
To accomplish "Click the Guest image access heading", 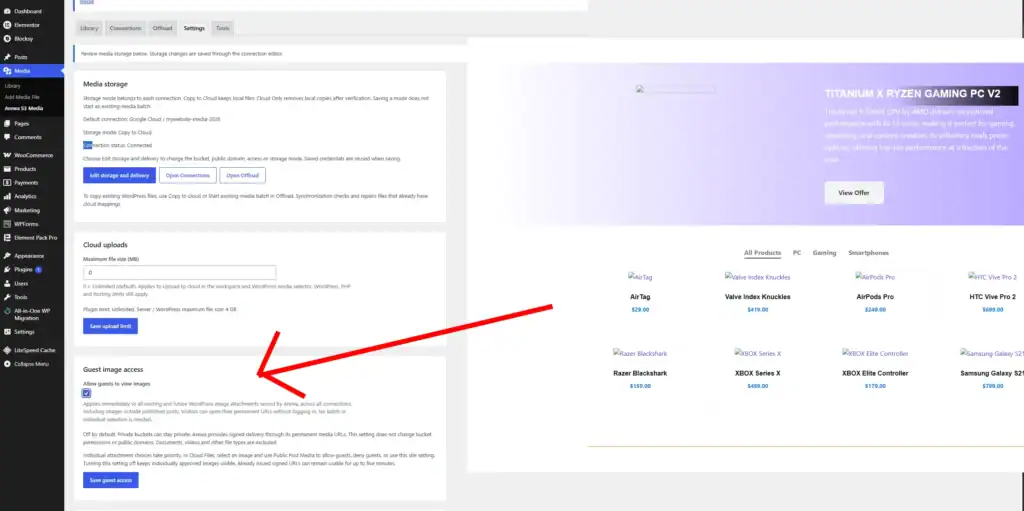I will coord(113,369).
